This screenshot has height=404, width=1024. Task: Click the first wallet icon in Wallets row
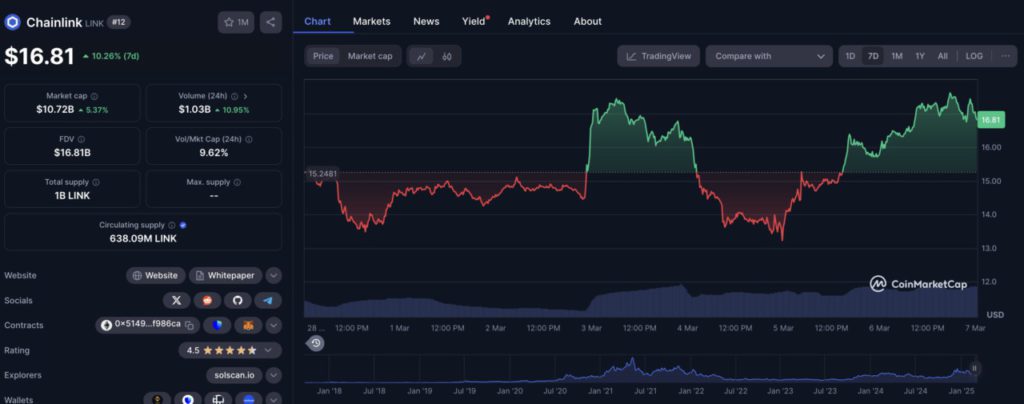(157, 399)
